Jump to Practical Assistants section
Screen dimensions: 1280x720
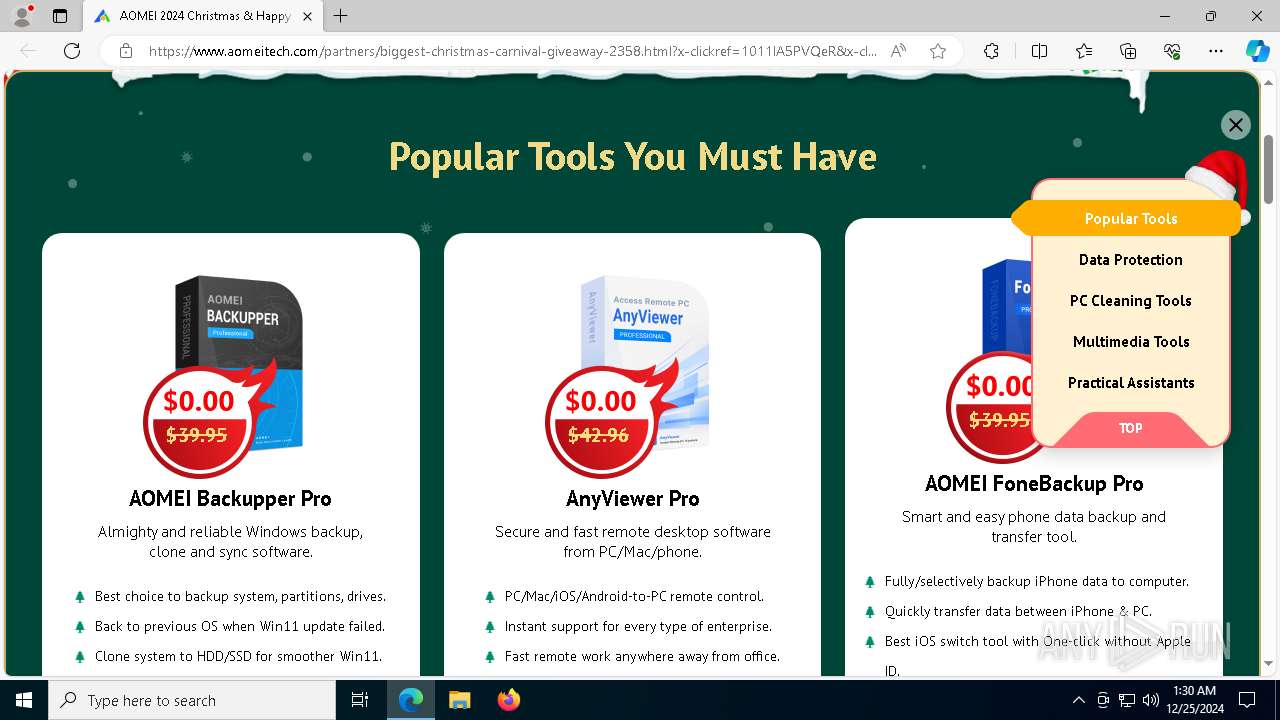click(1131, 382)
